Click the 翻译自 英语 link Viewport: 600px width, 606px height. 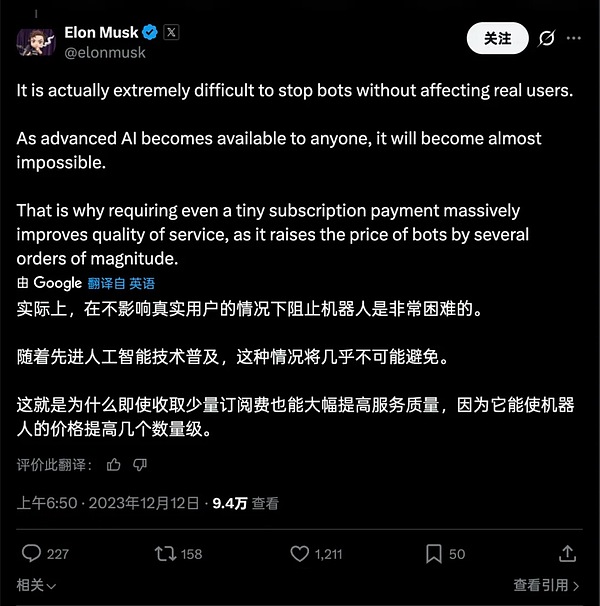coord(121,283)
